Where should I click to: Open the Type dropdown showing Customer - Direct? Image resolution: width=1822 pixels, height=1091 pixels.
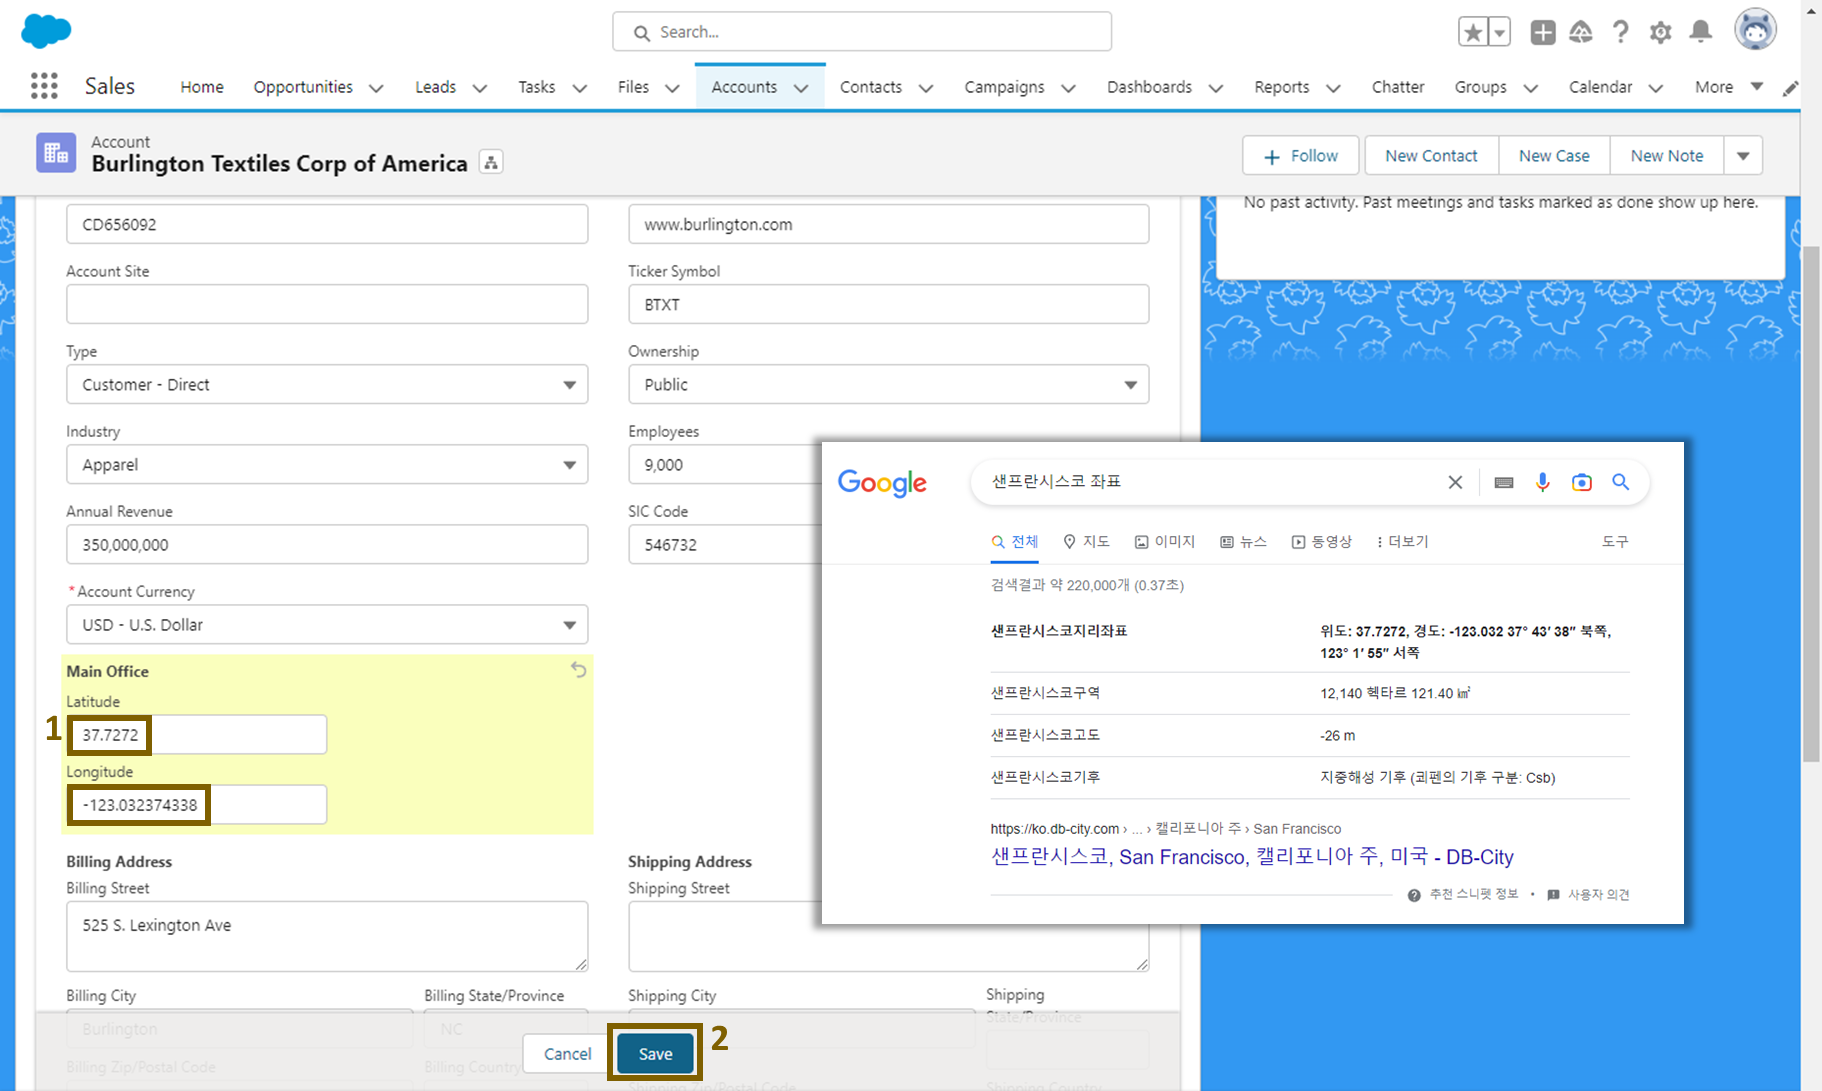tap(327, 384)
